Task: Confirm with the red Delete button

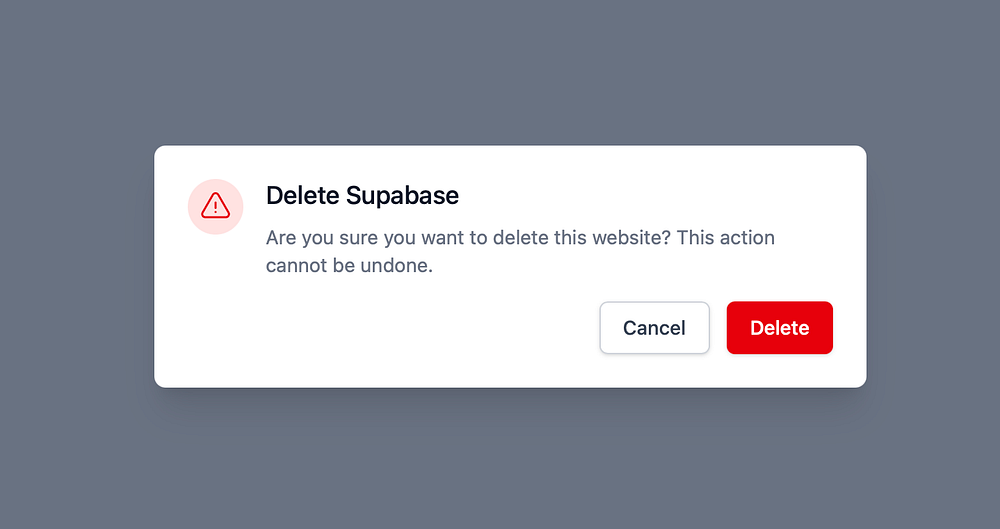Action: click(779, 328)
